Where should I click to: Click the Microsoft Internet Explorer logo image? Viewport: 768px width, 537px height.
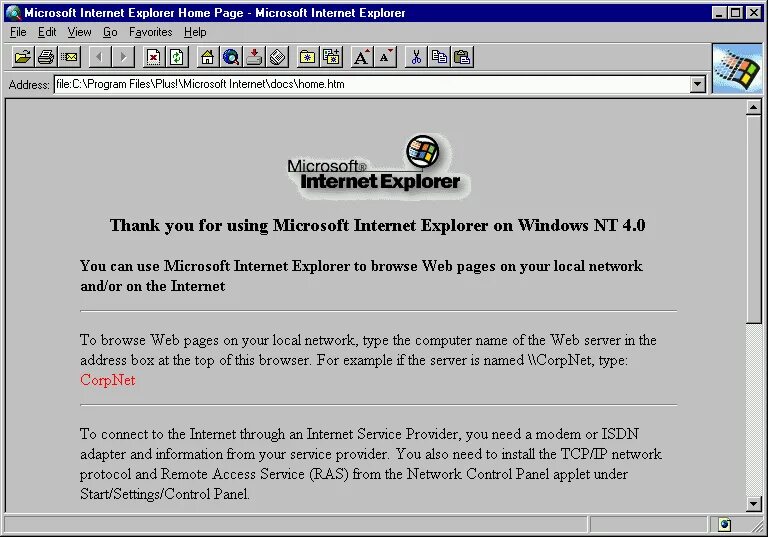378,167
